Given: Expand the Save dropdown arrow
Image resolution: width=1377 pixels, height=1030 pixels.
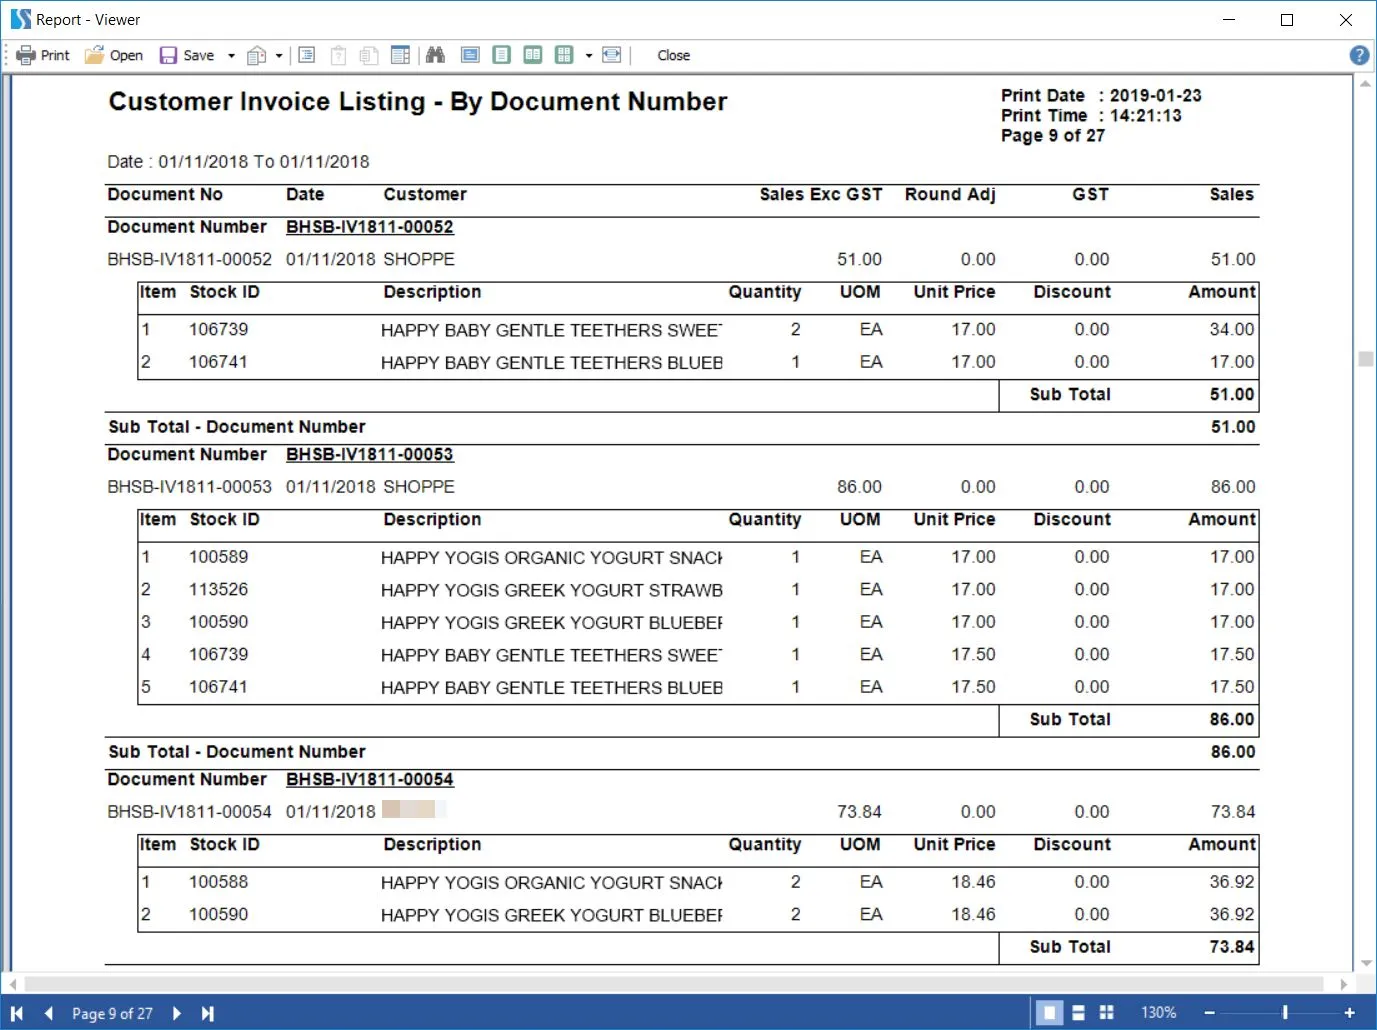Looking at the screenshot, I should pyautogui.click(x=231, y=56).
